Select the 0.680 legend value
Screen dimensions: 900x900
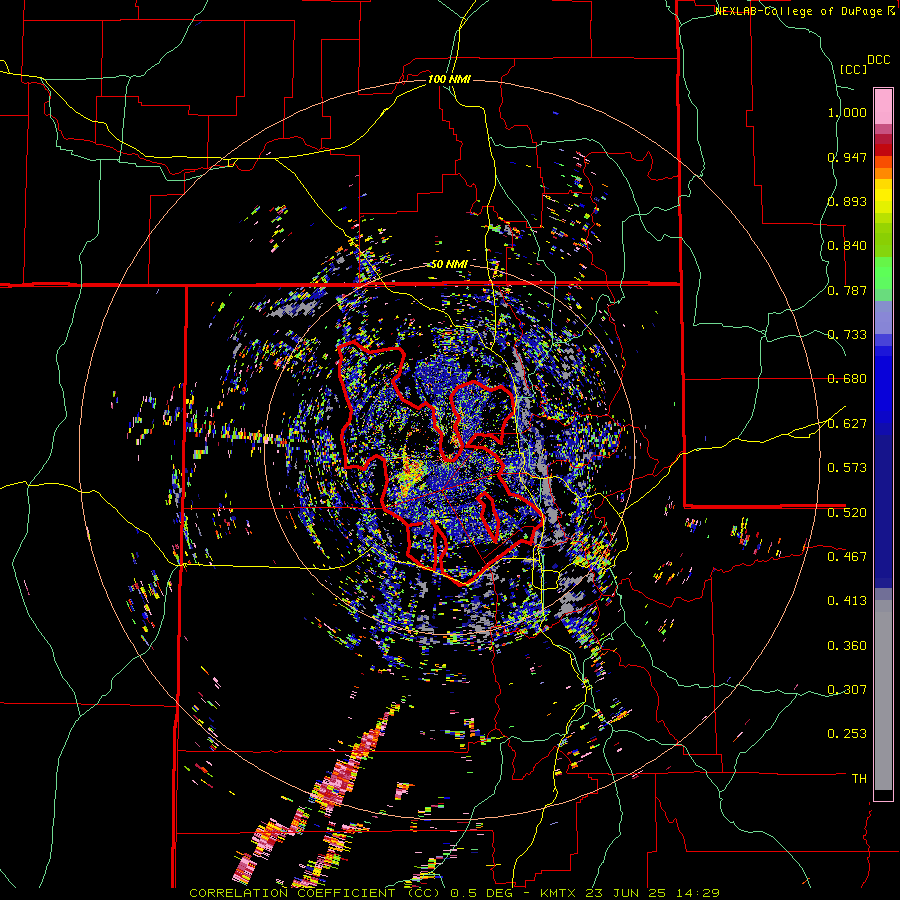click(x=847, y=379)
